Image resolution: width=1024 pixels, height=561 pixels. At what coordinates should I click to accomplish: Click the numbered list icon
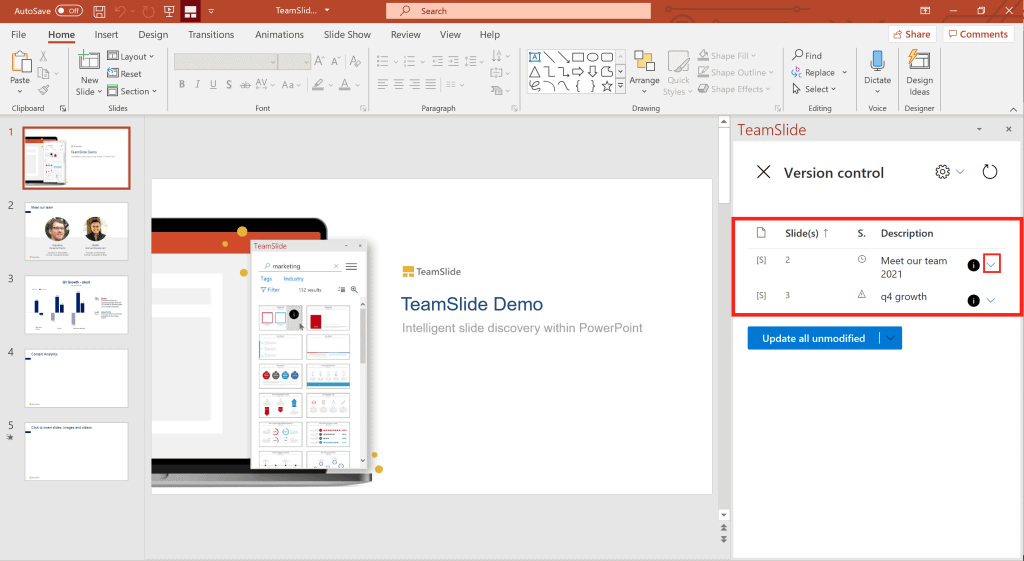pyautogui.click(x=409, y=61)
